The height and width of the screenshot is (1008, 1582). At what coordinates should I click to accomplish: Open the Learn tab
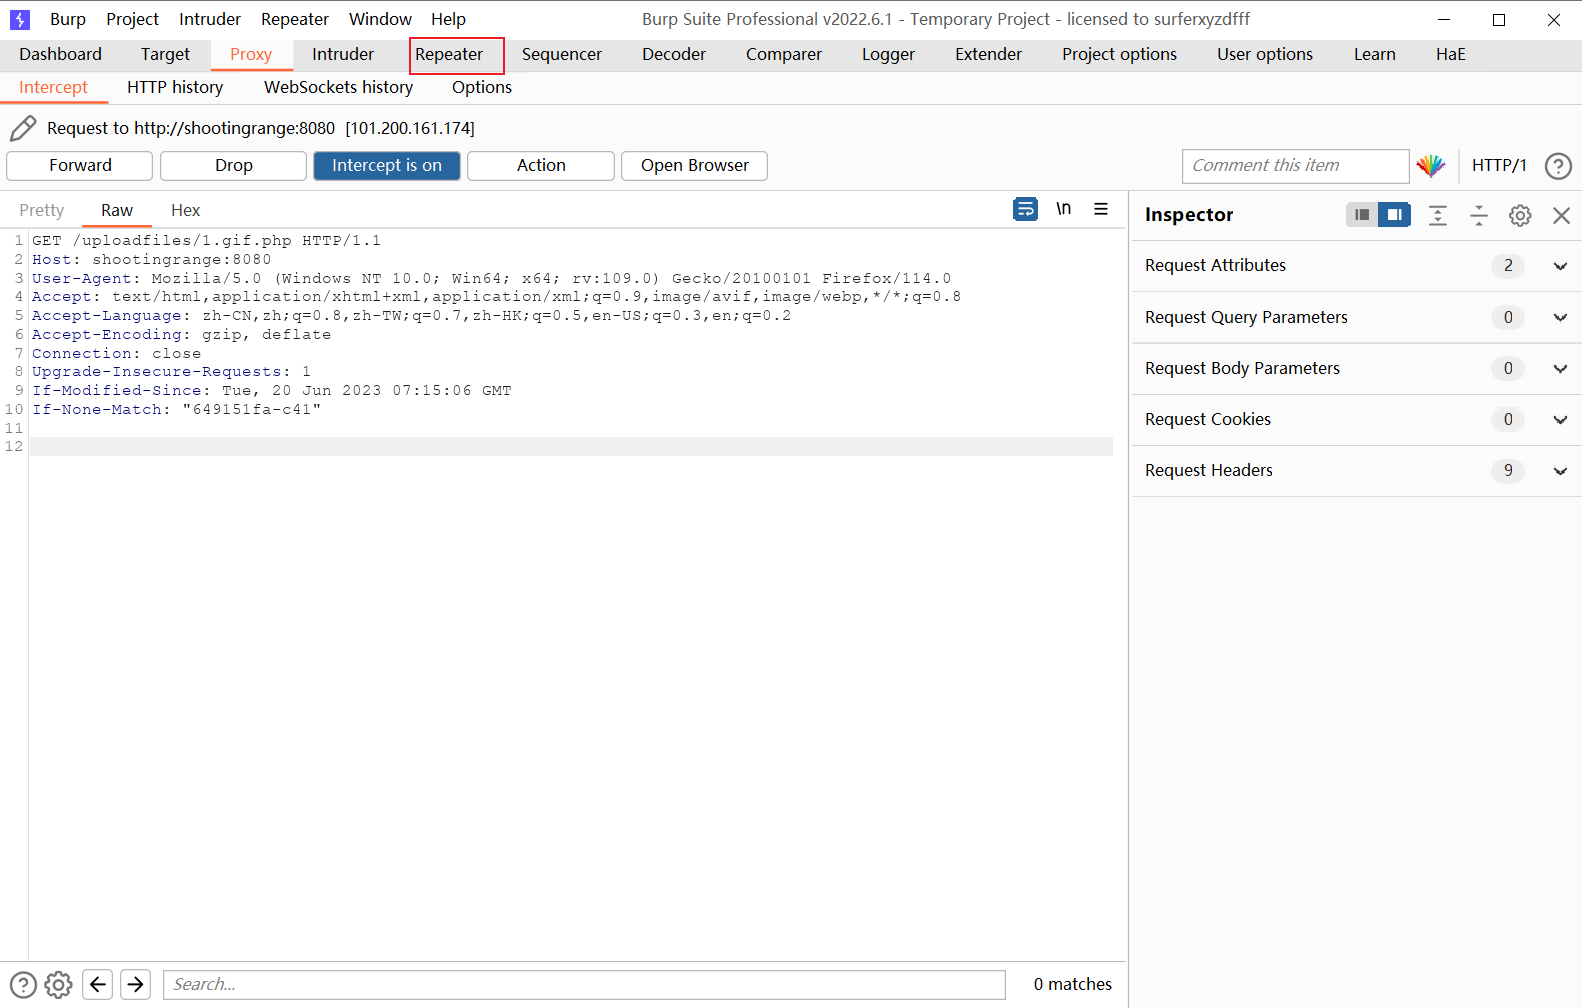pyautogui.click(x=1375, y=55)
